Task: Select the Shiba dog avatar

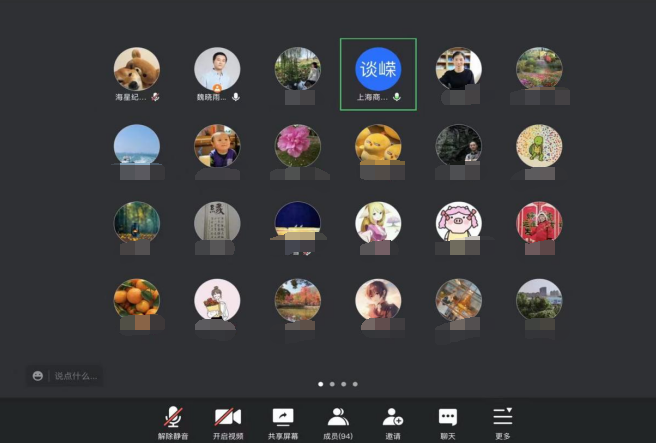Action: [137, 69]
